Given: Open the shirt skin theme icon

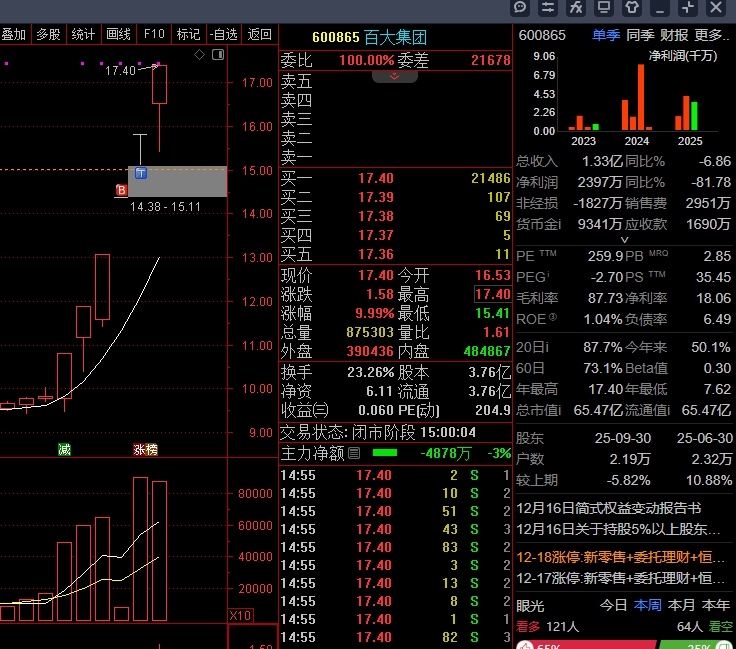Looking at the screenshot, I should 632,8.
